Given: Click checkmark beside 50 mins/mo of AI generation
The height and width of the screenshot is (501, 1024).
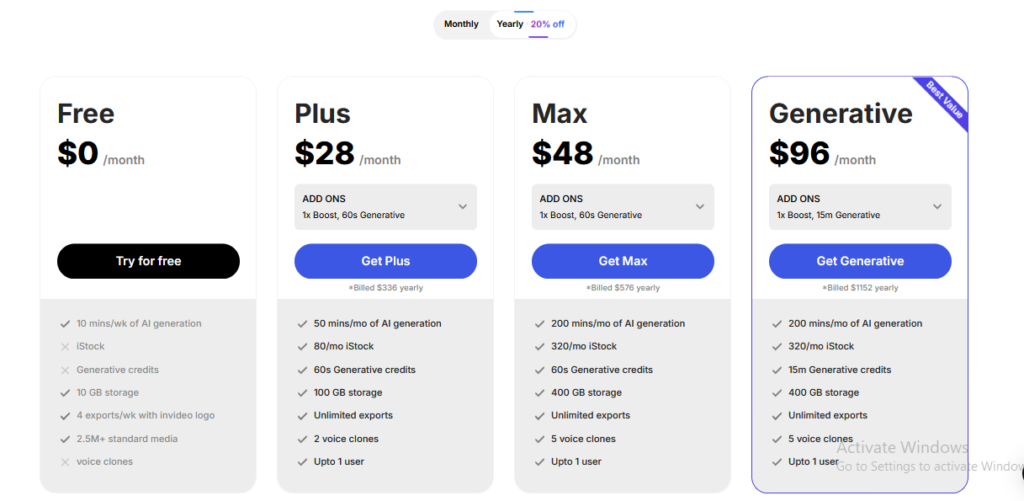Looking at the screenshot, I should click(302, 323).
